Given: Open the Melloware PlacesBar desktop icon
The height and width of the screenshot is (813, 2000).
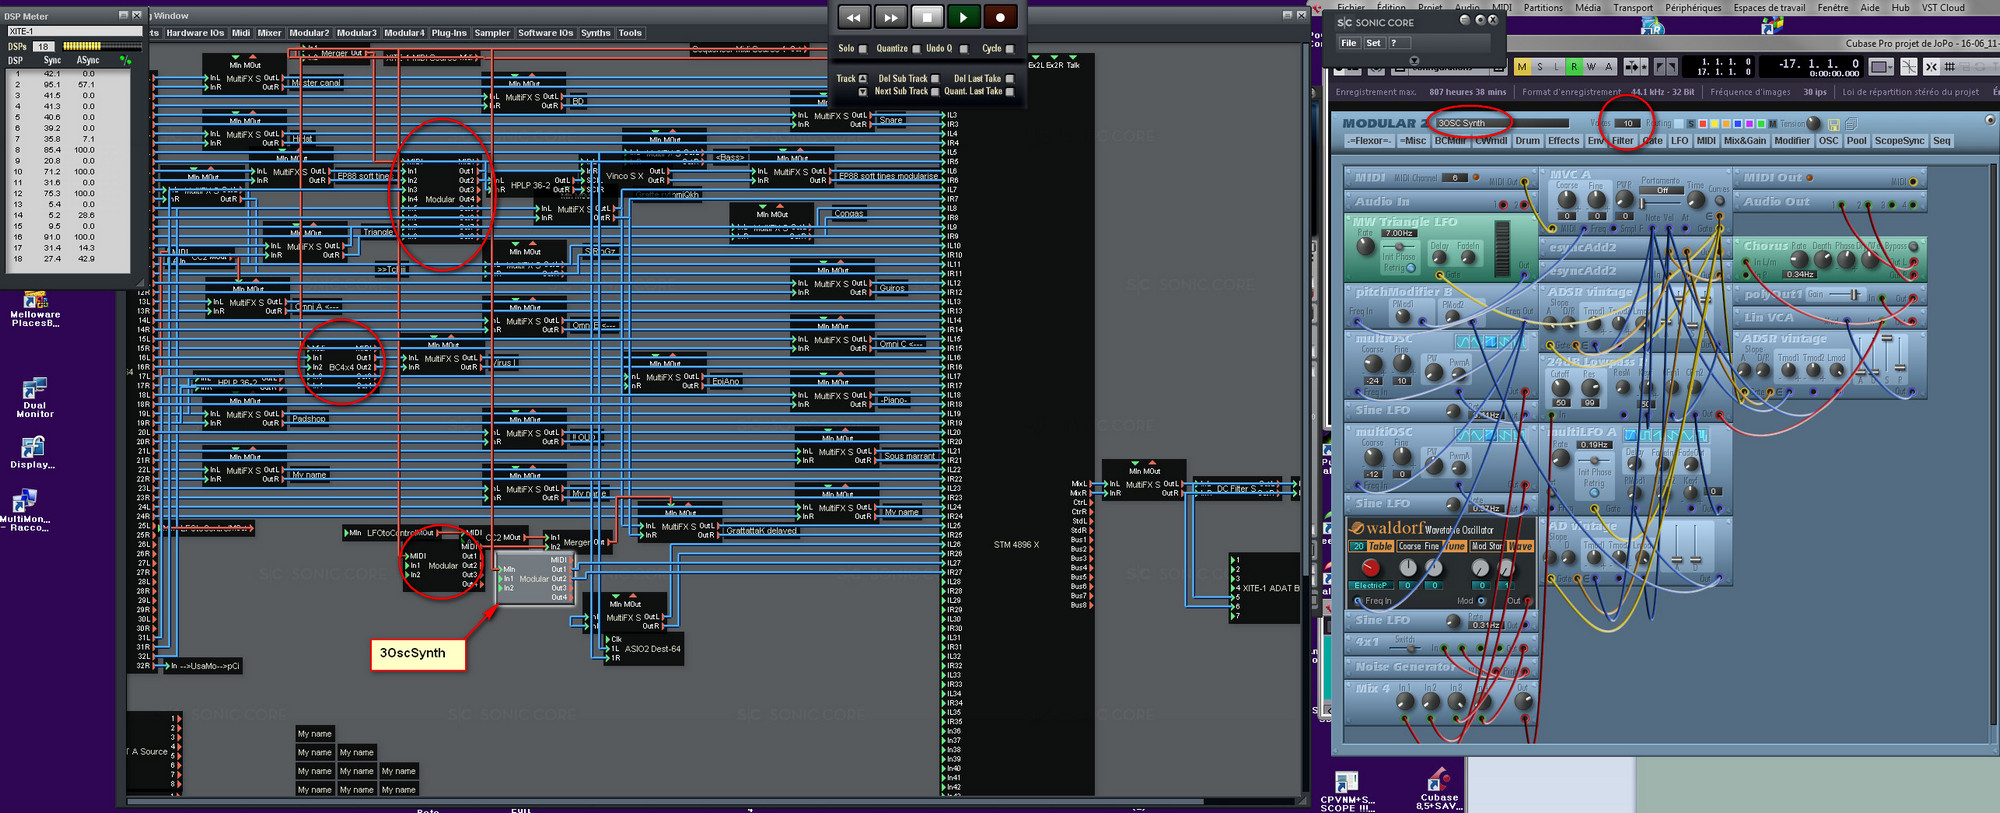Looking at the screenshot, I should pos(35,309).
